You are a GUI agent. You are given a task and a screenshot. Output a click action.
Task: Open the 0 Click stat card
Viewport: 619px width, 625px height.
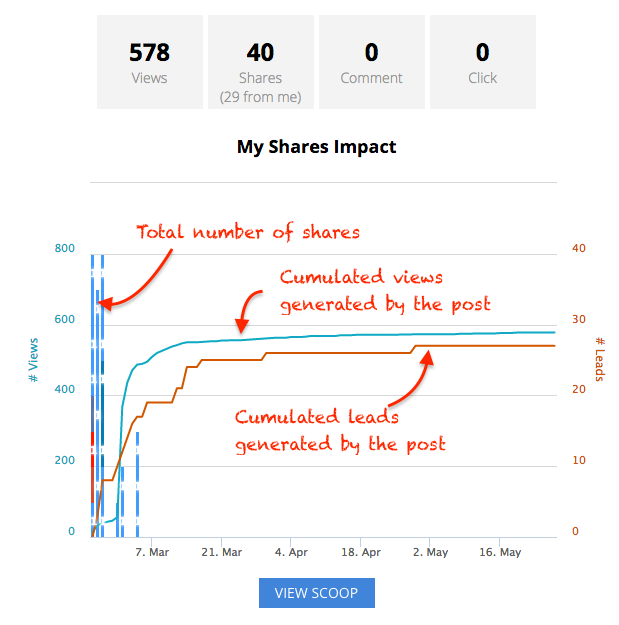(x=483, y=62)
